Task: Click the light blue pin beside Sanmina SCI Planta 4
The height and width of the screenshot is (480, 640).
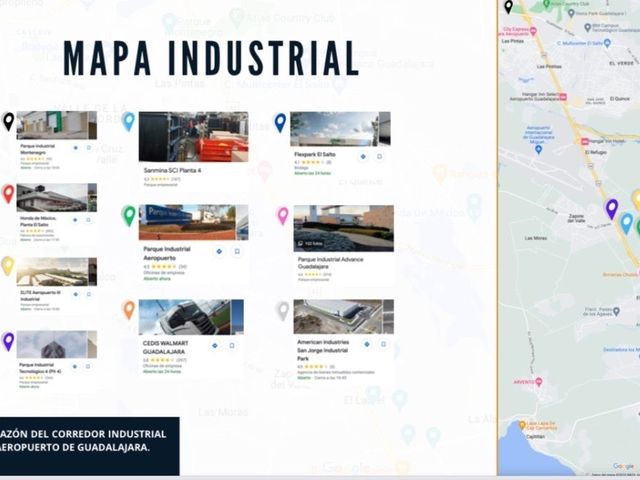Action: point(128,122)
